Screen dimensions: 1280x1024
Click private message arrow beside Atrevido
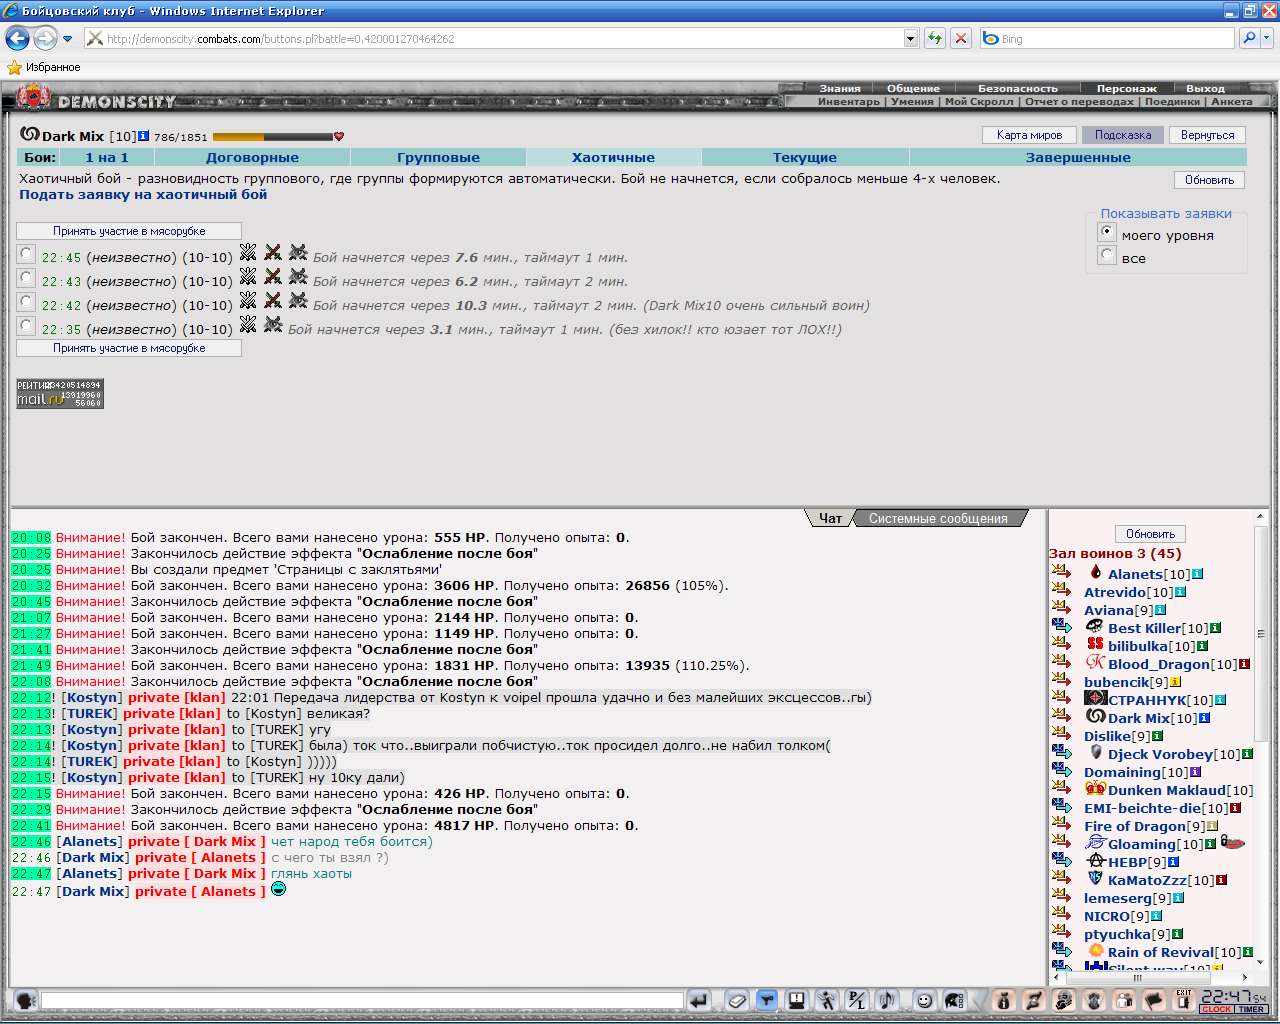coord(1061,590)
